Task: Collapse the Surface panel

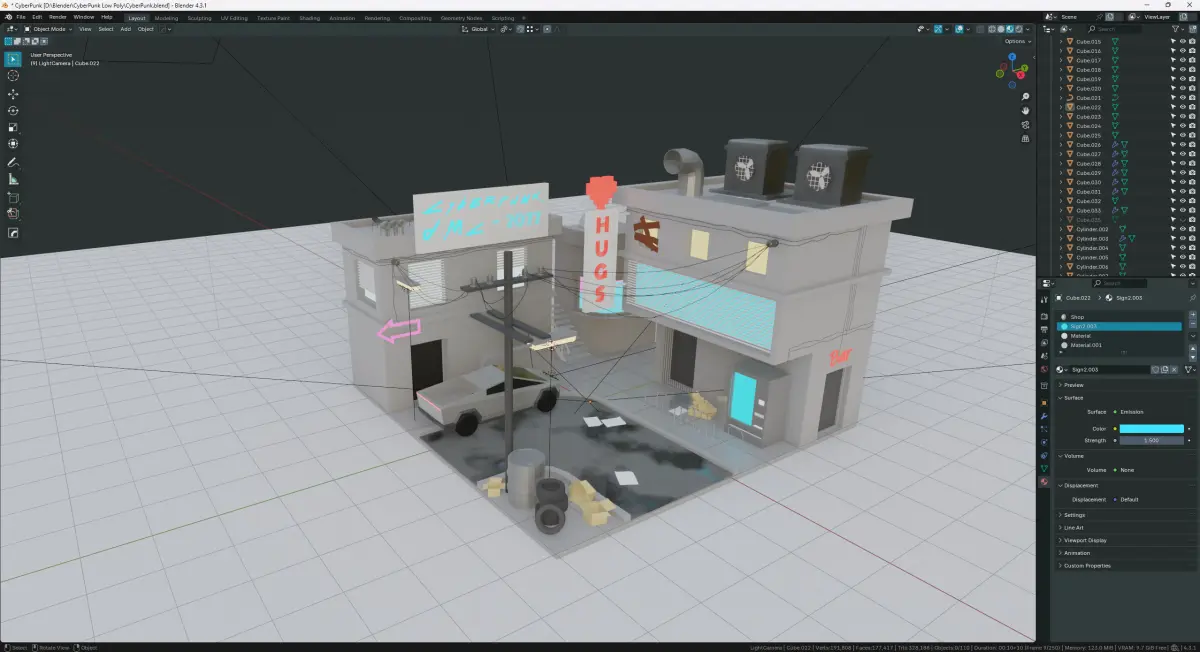Action: point(1073,398)
